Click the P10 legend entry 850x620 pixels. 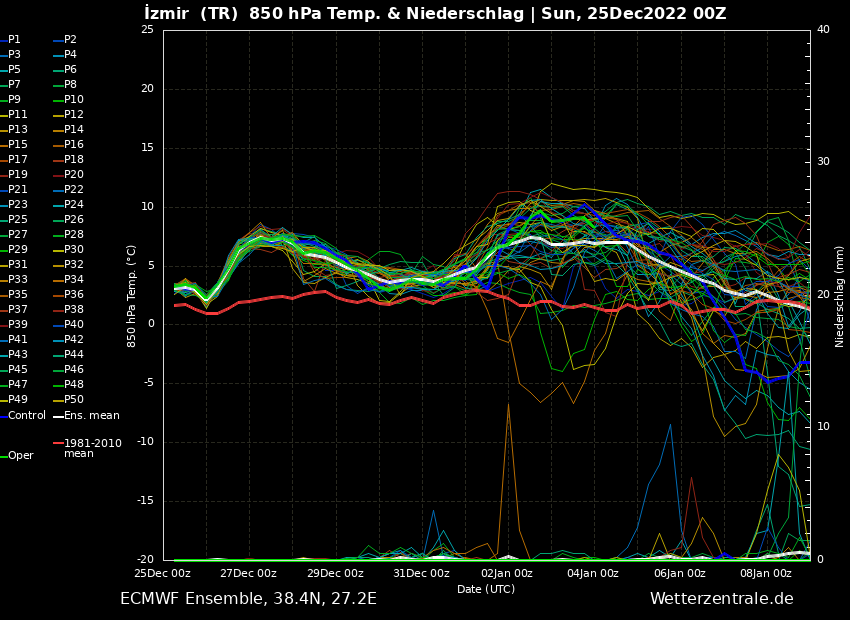tap(68, 100)
